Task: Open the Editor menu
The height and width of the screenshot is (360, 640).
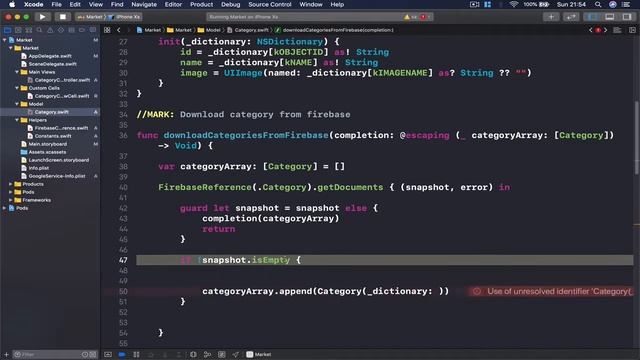Action: (173, 4)
